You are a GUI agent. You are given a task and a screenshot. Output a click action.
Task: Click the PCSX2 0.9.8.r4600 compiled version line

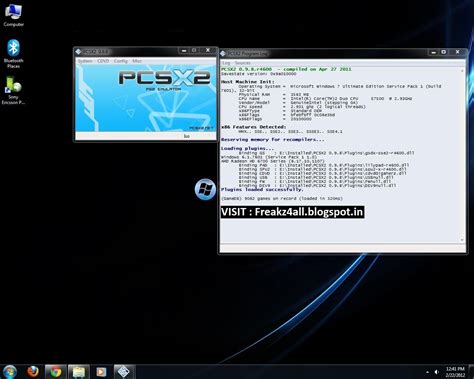point(286,69)
